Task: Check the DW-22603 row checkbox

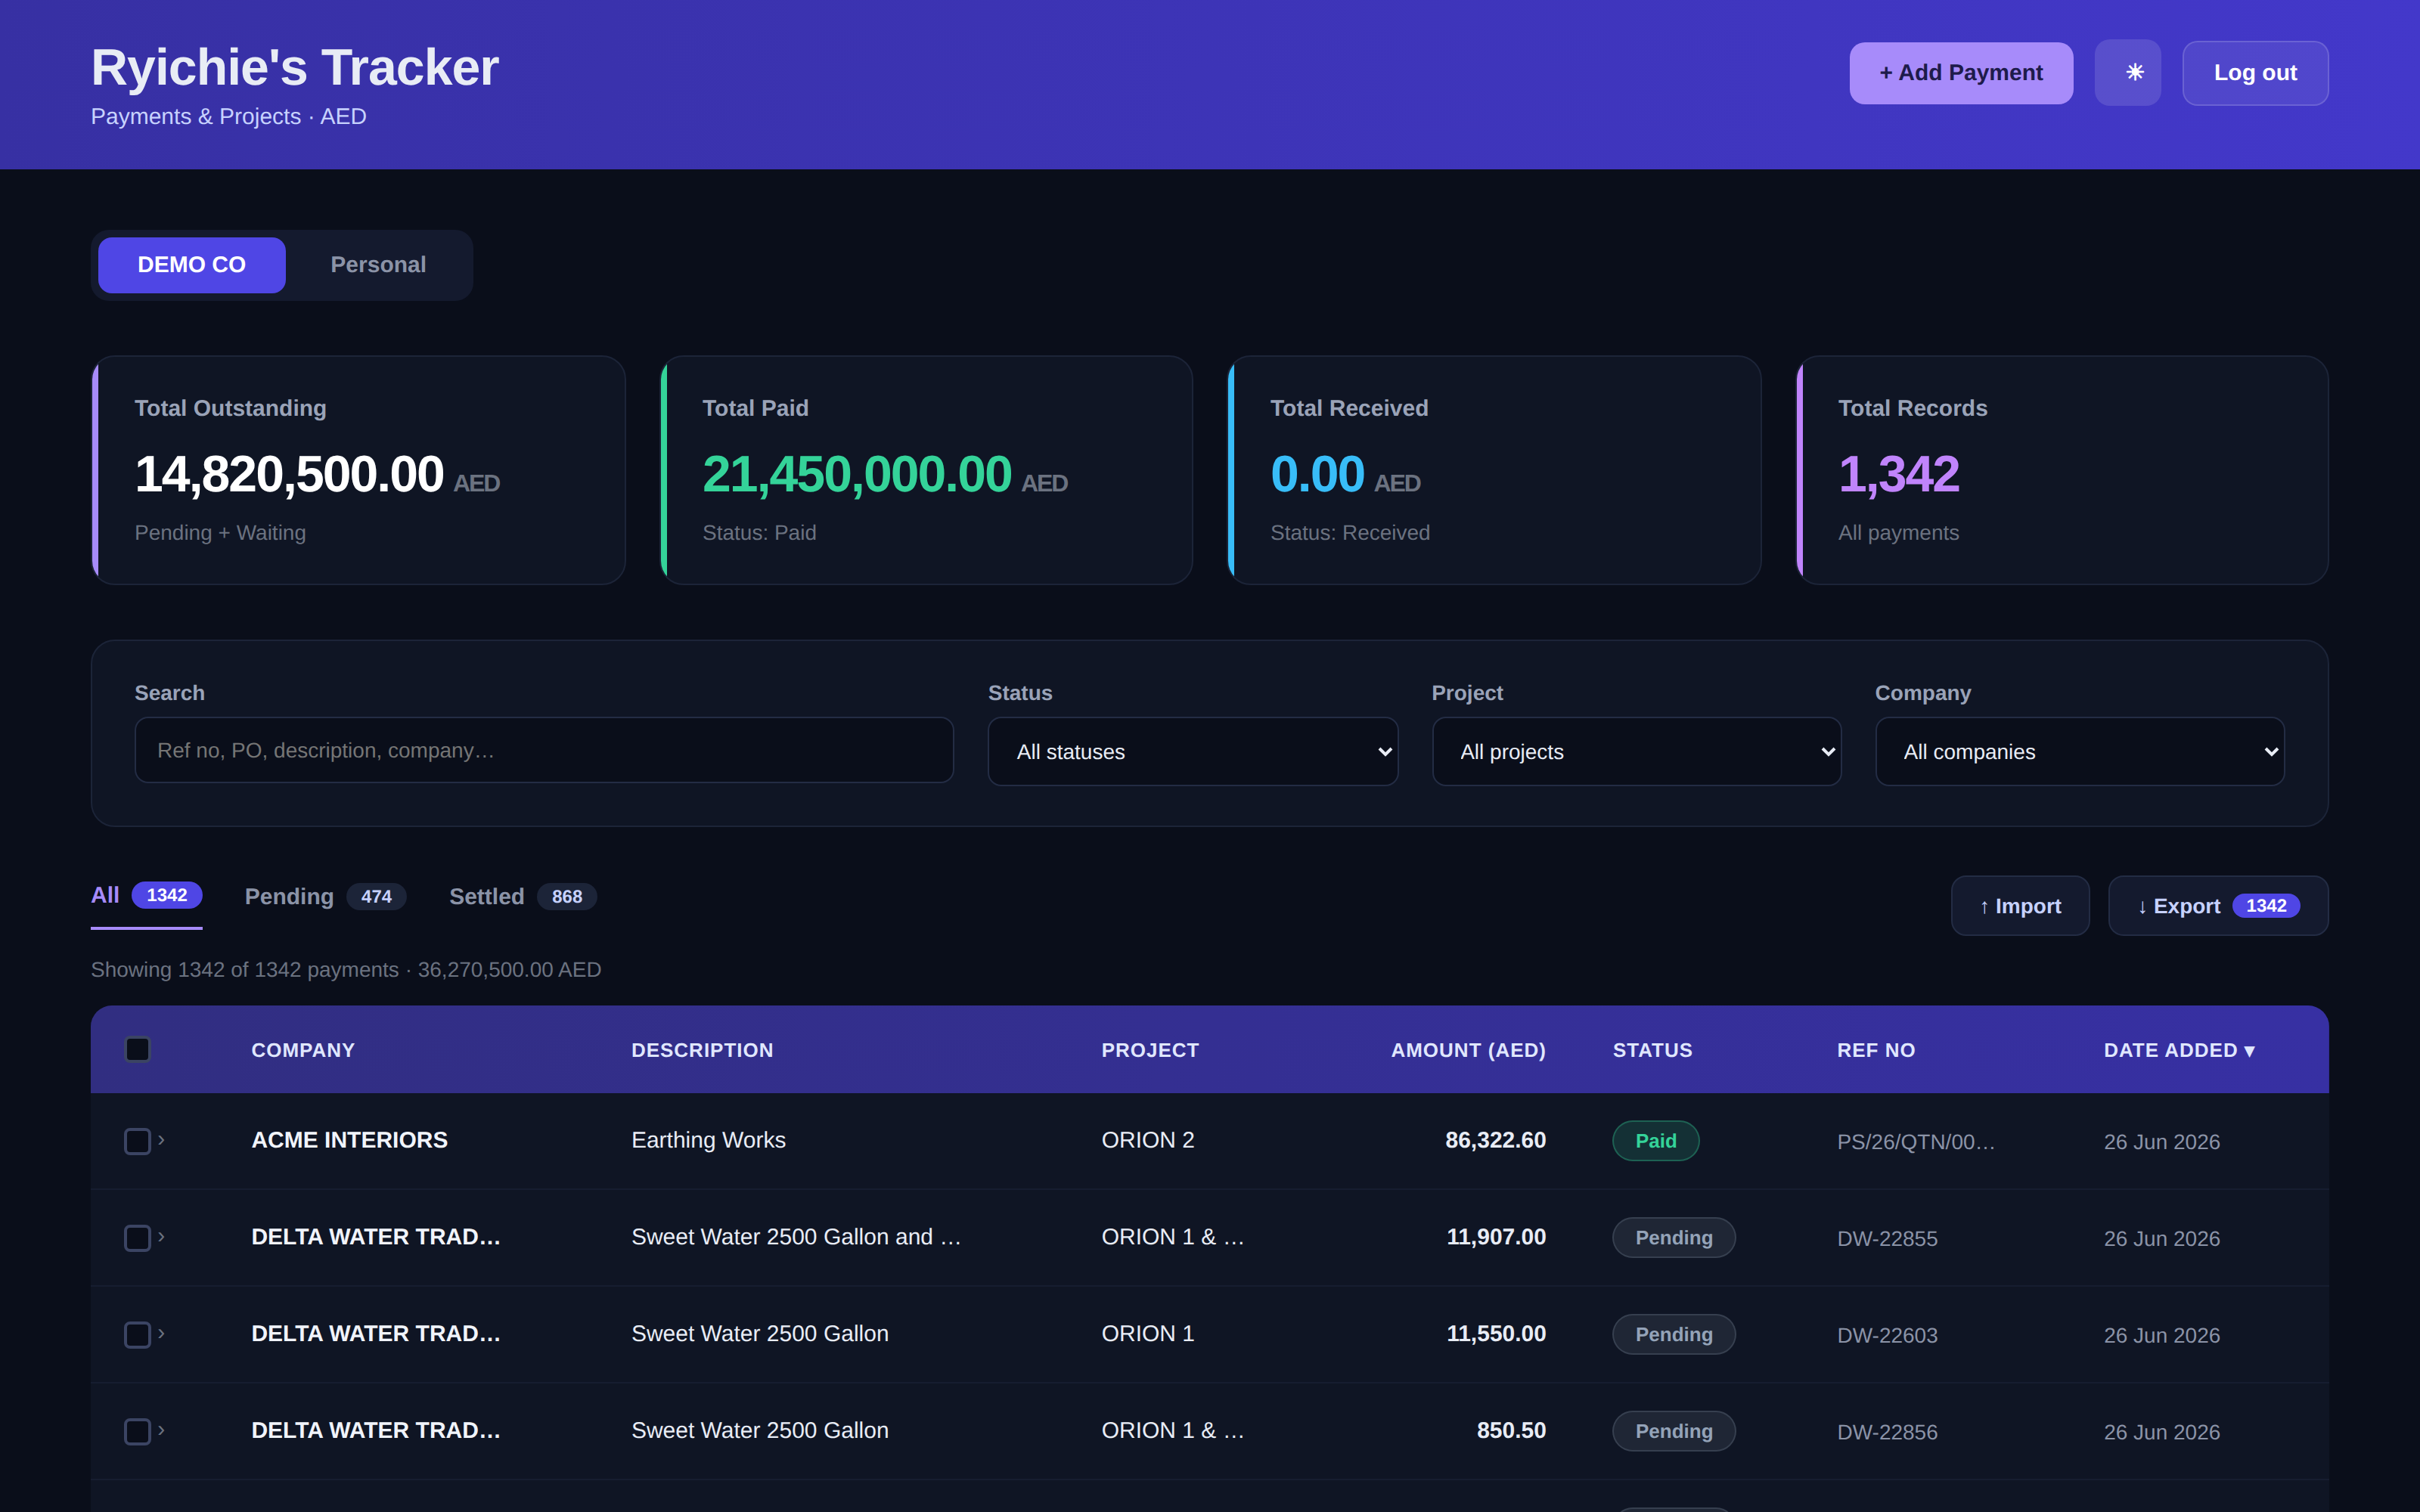Action: click(137, 1335)
